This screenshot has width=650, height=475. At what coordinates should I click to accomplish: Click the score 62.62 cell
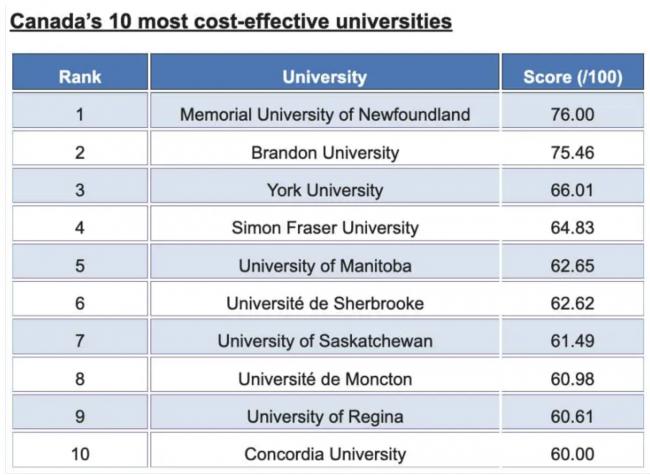[573, 303]
